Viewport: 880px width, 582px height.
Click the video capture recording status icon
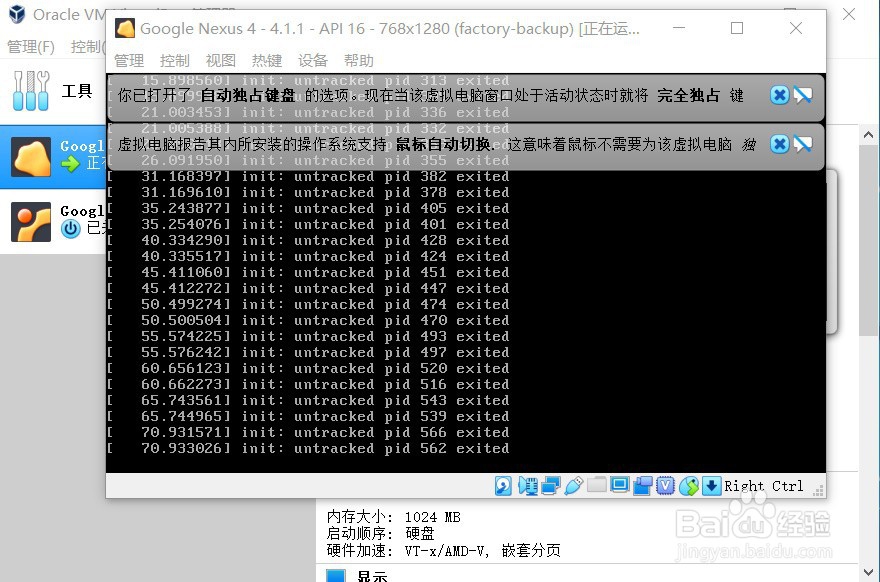643,485
